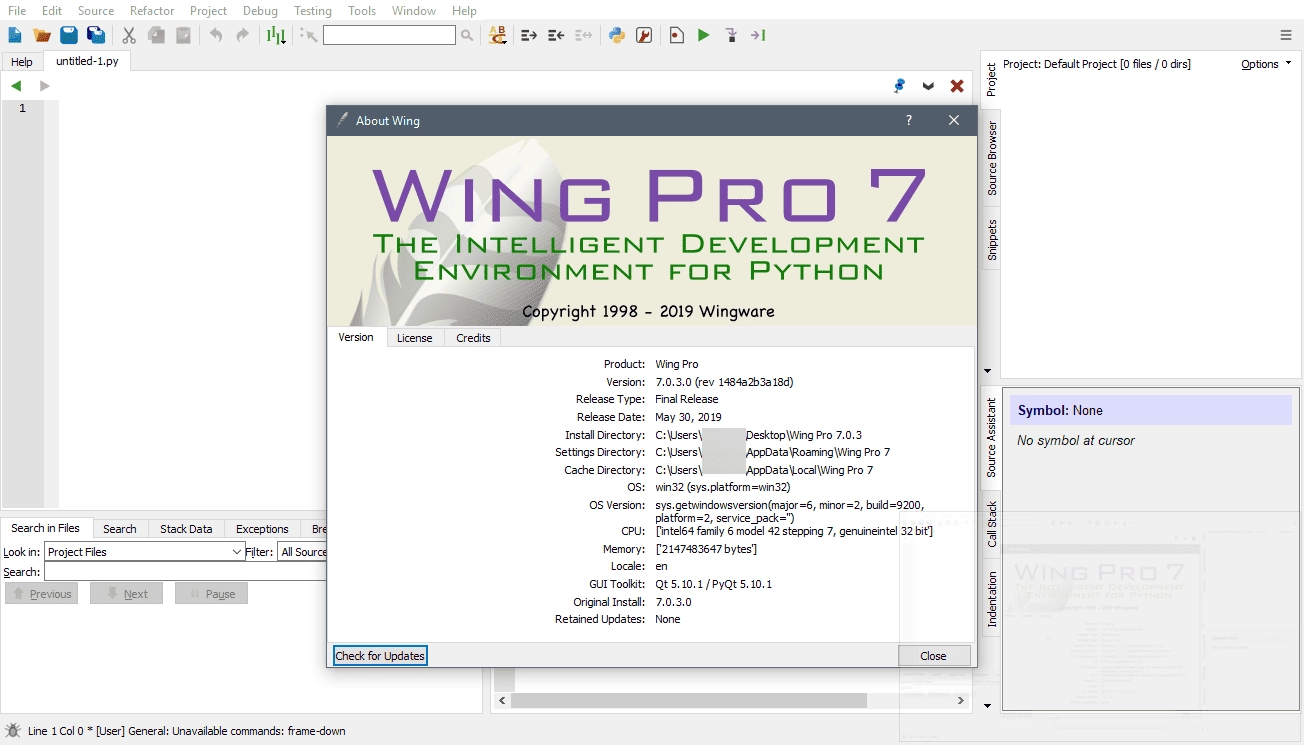The image size is (1304, 745).
Task: Switch to Credits tab in About dialog
Action: click(x=473, y=338)
